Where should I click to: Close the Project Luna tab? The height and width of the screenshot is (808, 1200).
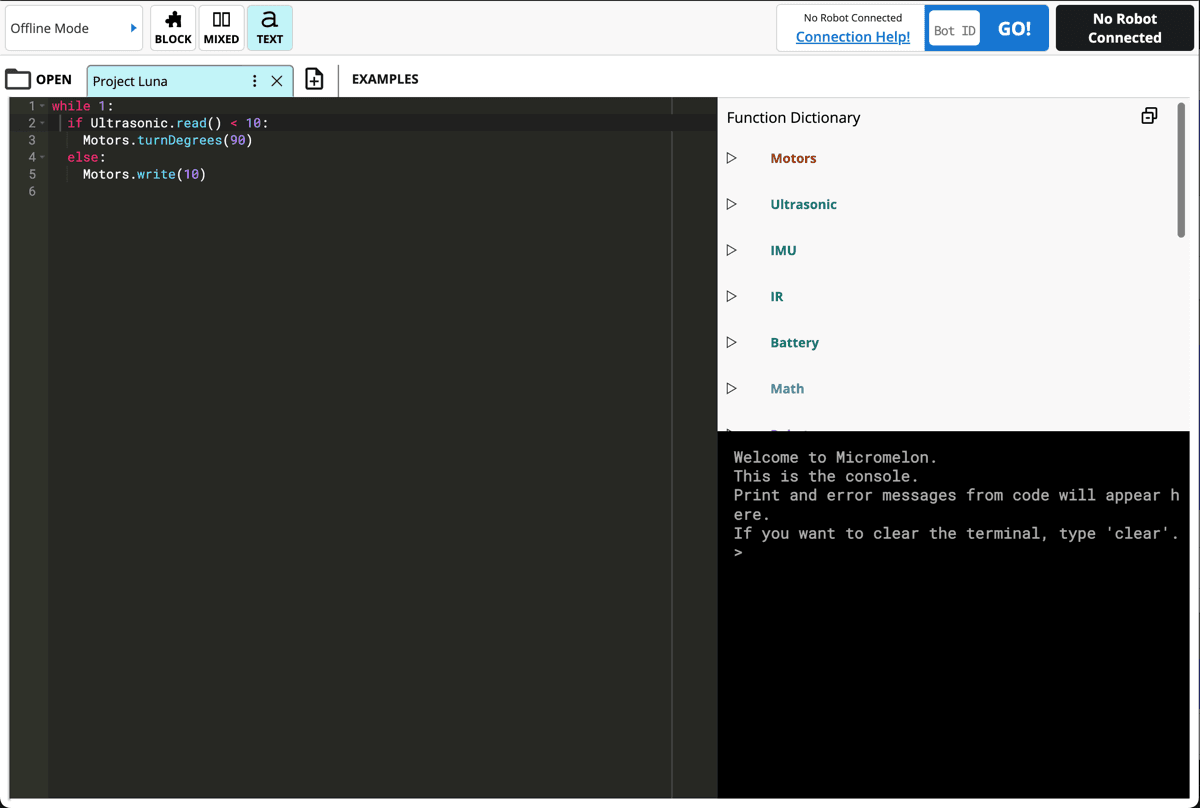[x=277, y=80]
